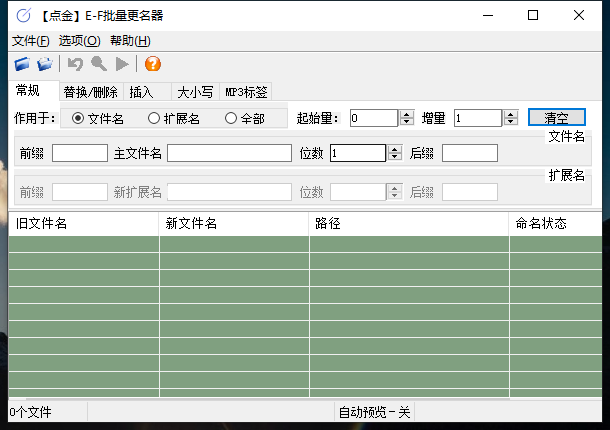Click the open folder directory icon

[45, 64]
